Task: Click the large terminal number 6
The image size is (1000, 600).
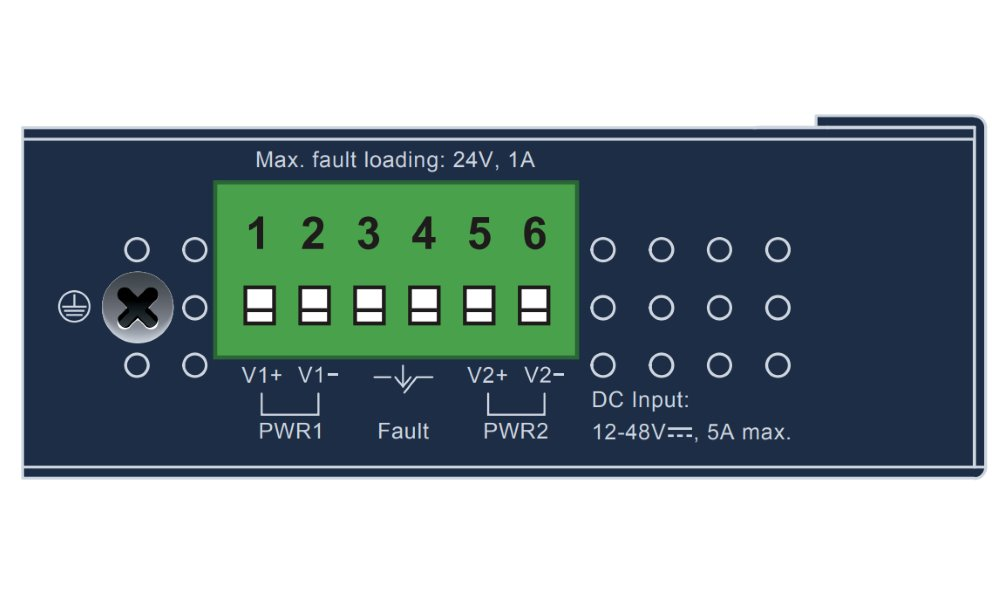Action: point(535,235)
